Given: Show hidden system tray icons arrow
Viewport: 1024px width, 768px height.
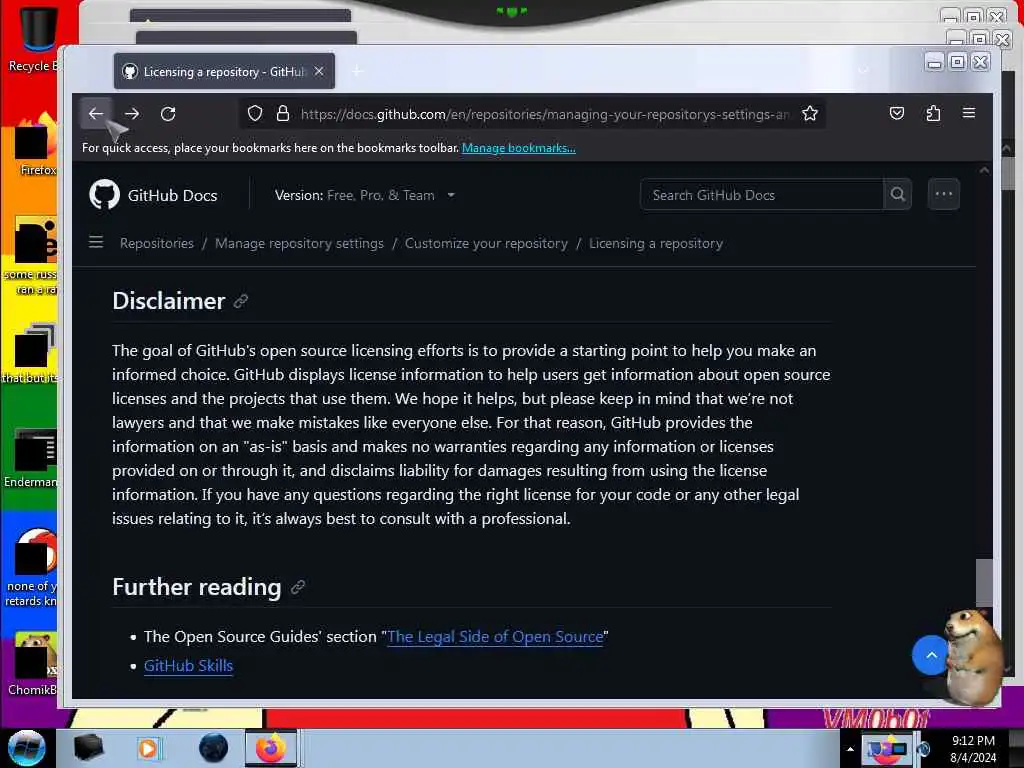Looking at the screenshot, I should pos(850,749).
